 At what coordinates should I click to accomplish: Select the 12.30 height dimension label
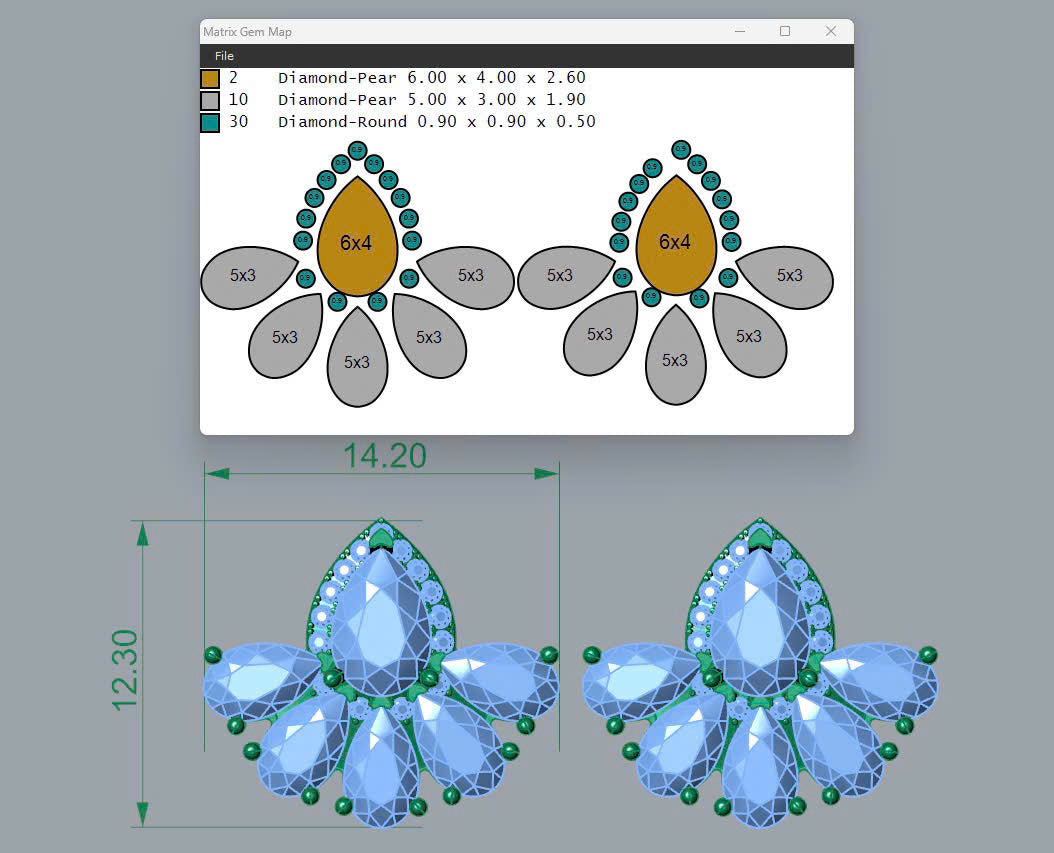(x=126, y=670)
